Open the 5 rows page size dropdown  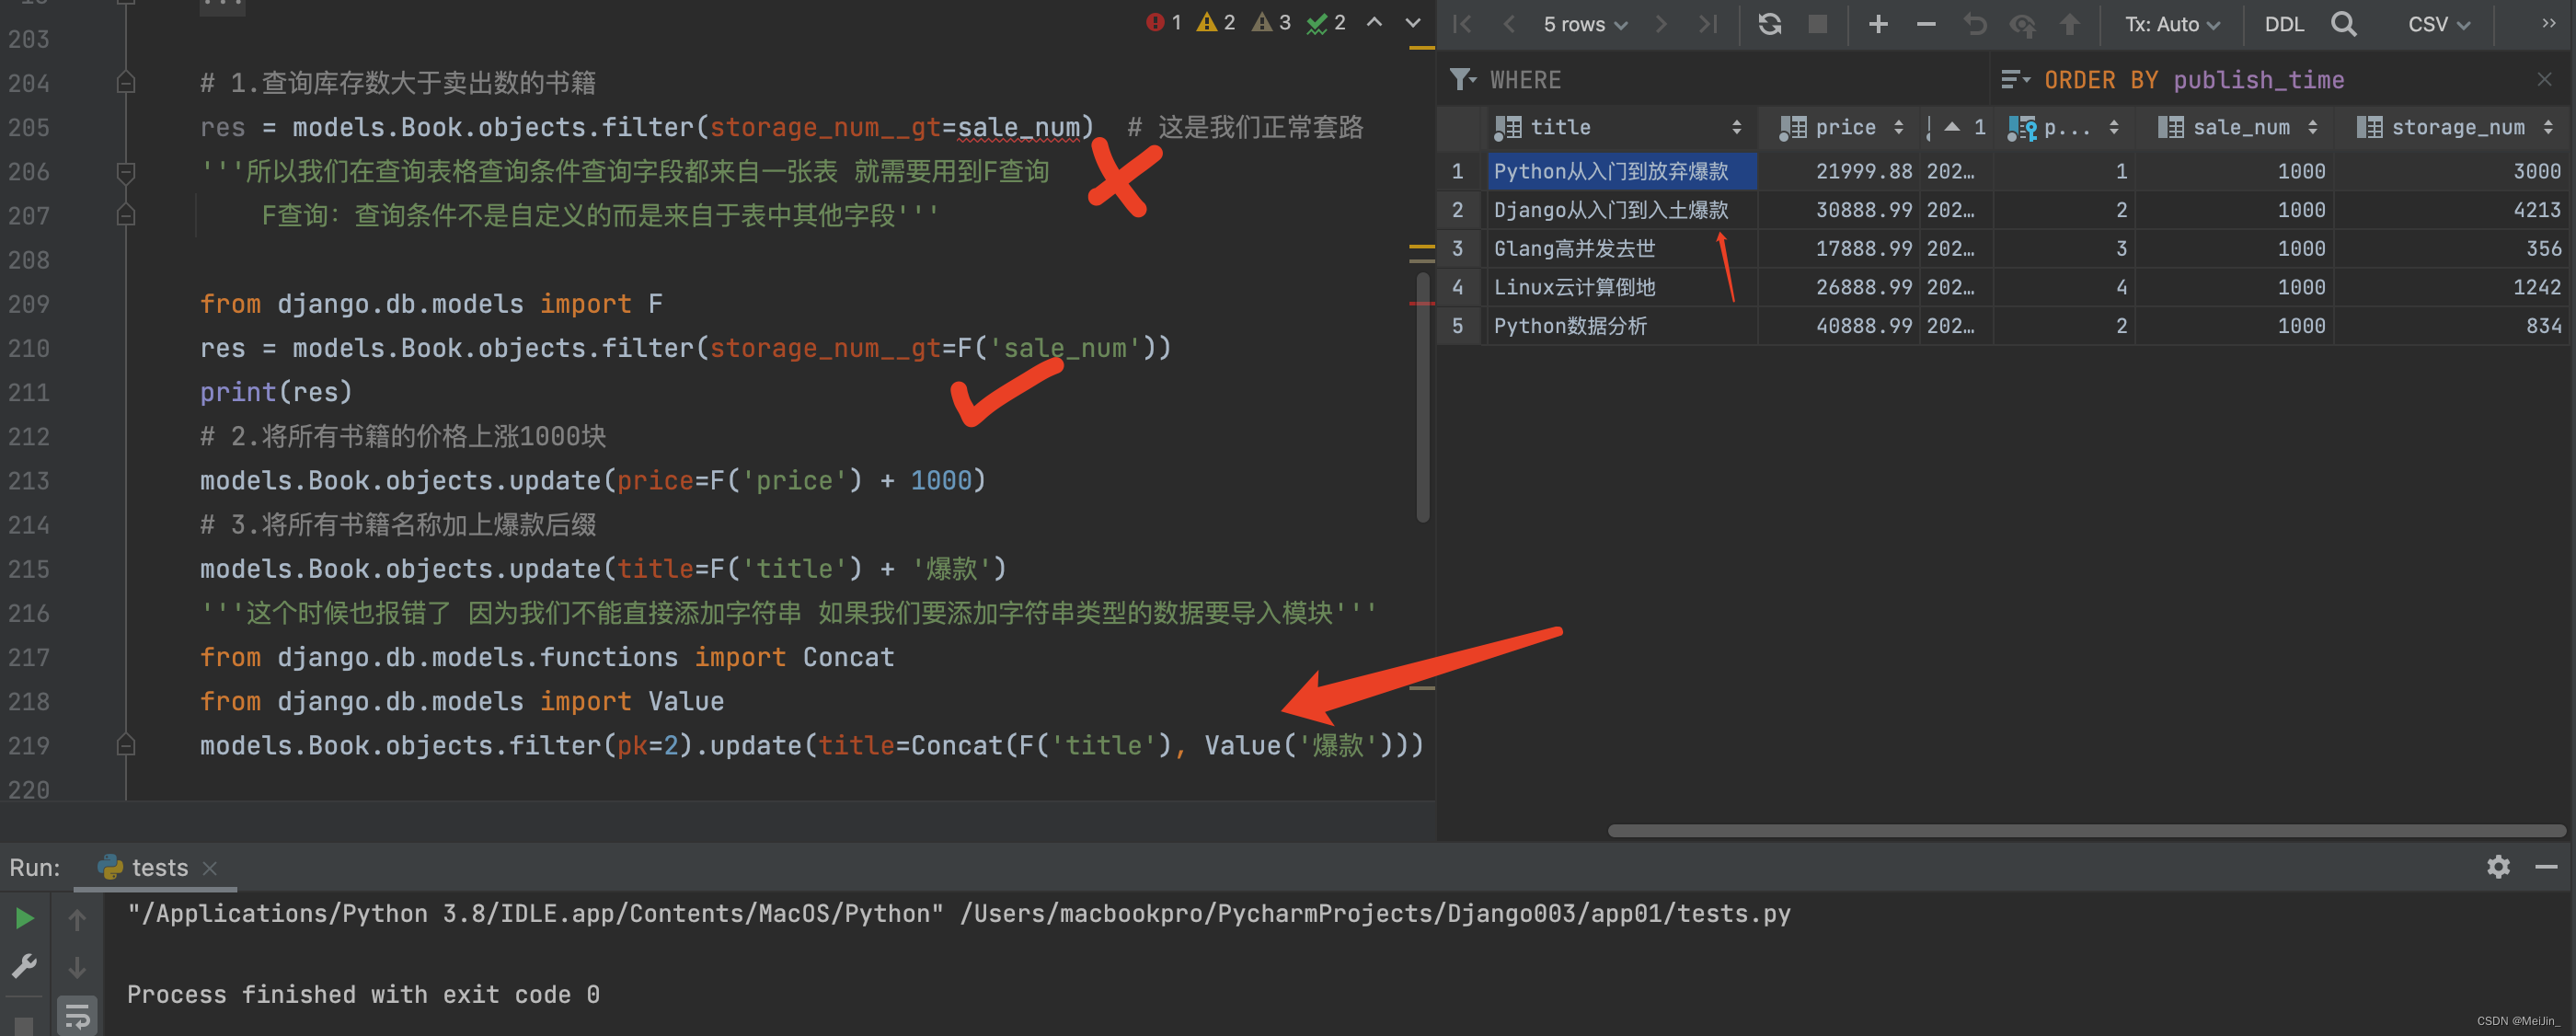coord(1584,24)
